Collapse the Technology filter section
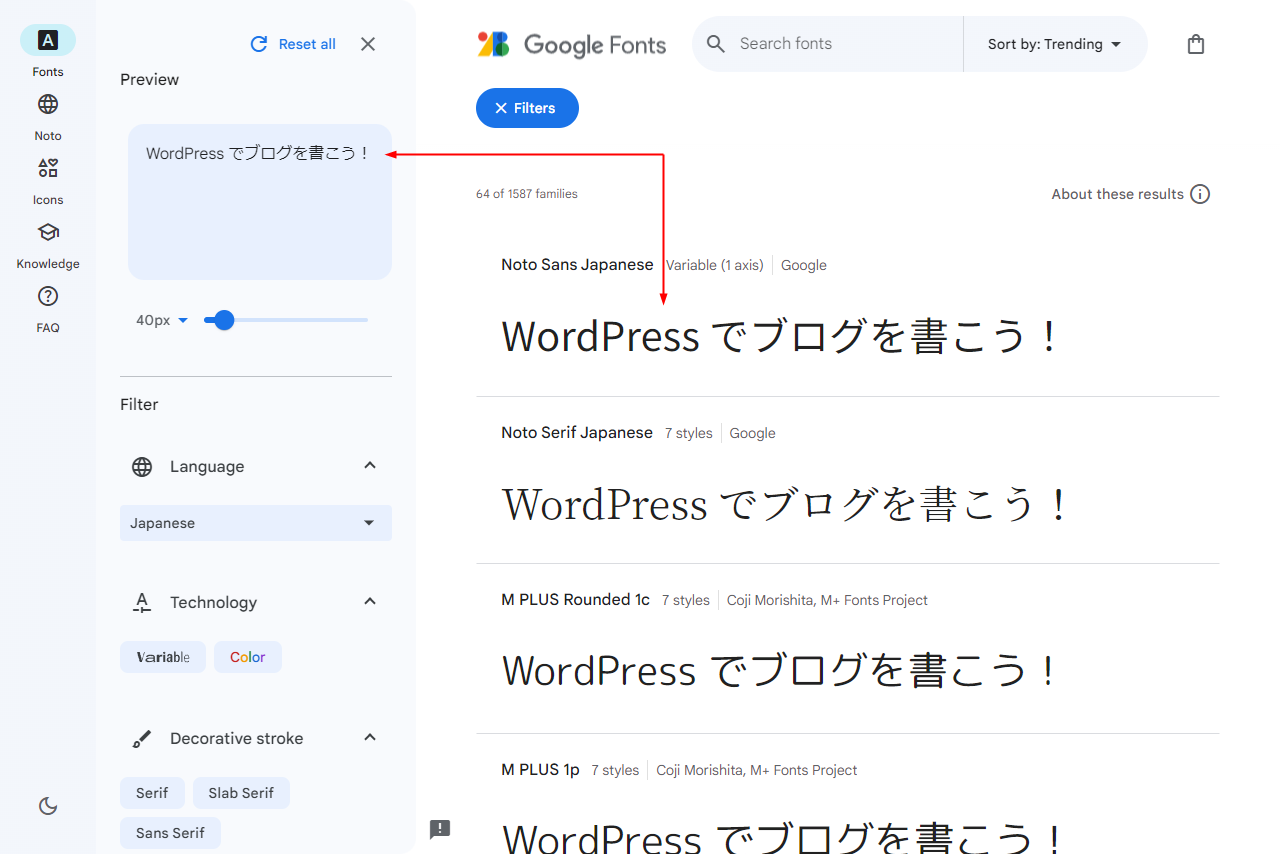Screen dimensions: 1280x854 [370, 602]
